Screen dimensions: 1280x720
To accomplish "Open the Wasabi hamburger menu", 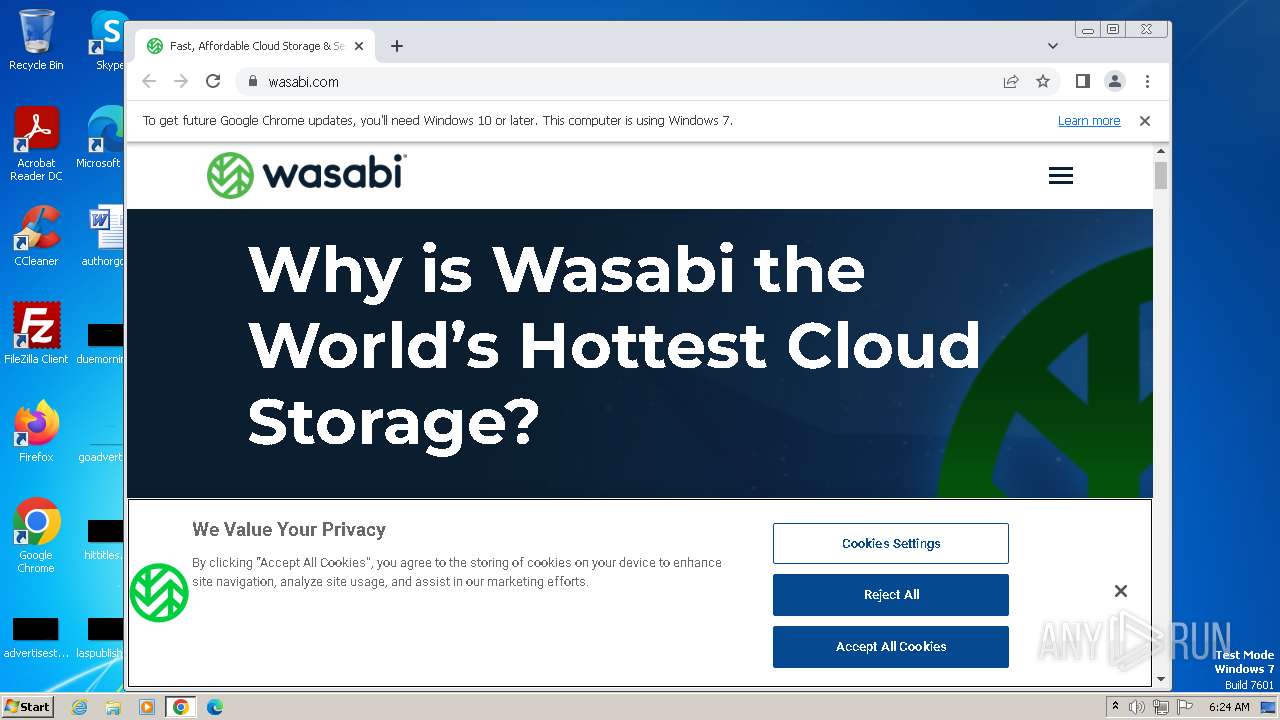I will pos(1060,176).
